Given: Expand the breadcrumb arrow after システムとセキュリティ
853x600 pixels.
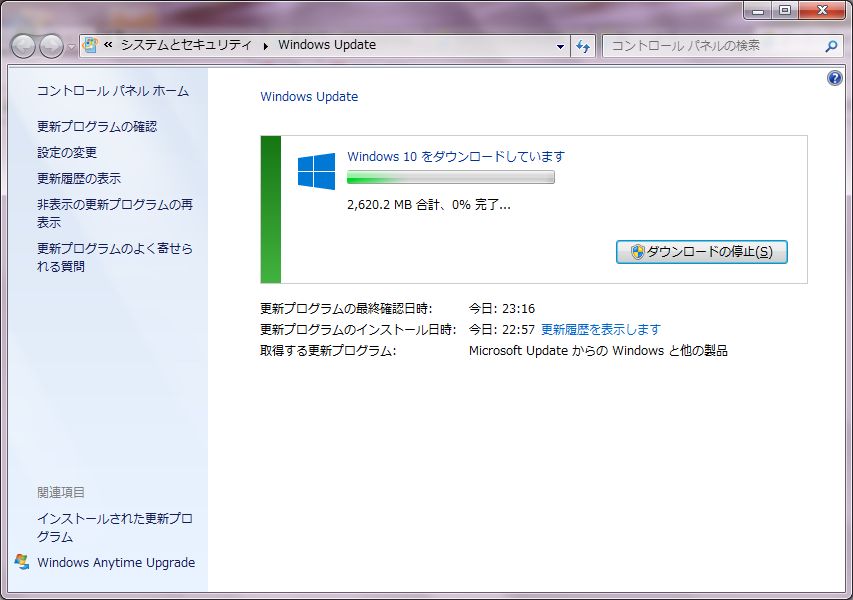Looking at the screenshot, I should point(265,46).
